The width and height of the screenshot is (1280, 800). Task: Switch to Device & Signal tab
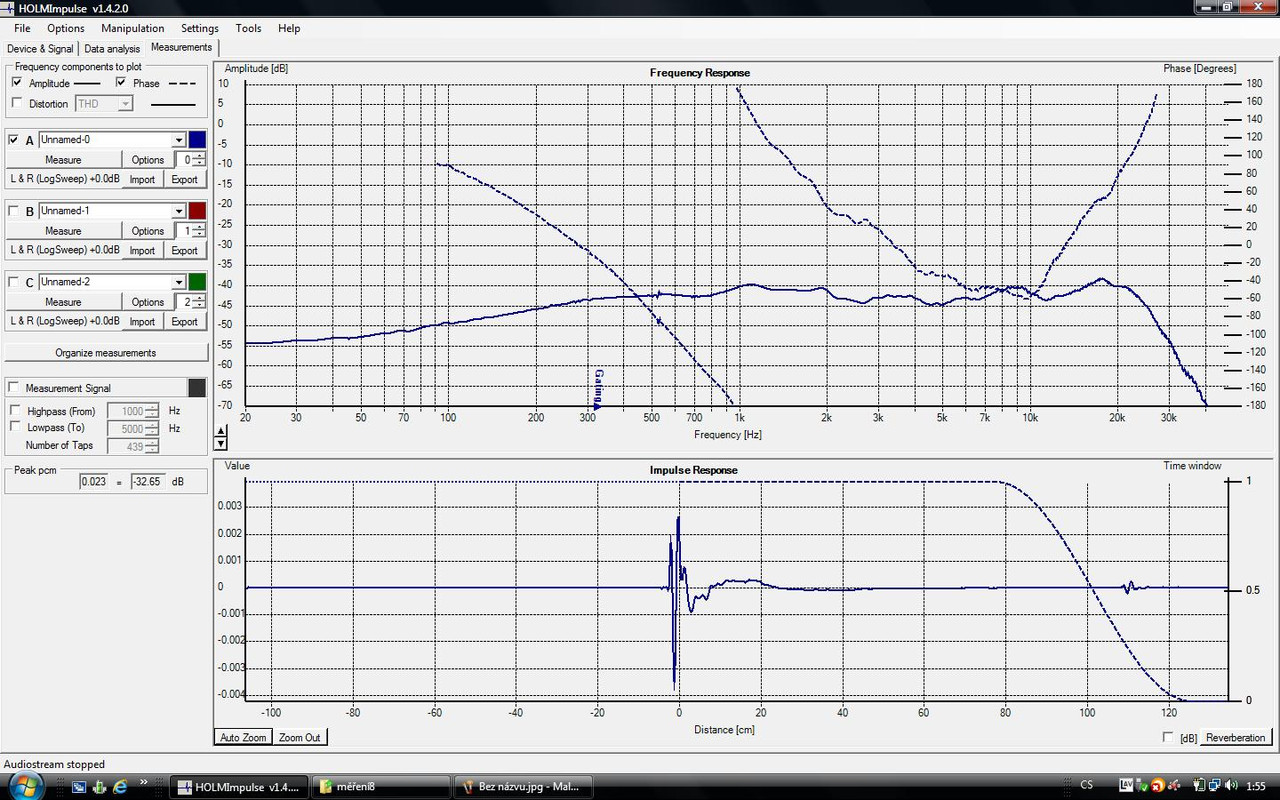click(x=40, y=48)
